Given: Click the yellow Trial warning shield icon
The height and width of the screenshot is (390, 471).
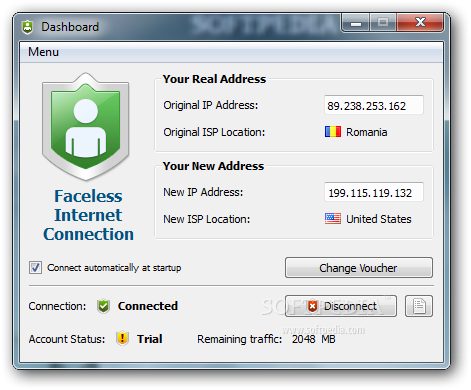Looking at the screenshot, I should tap(122, 338).
